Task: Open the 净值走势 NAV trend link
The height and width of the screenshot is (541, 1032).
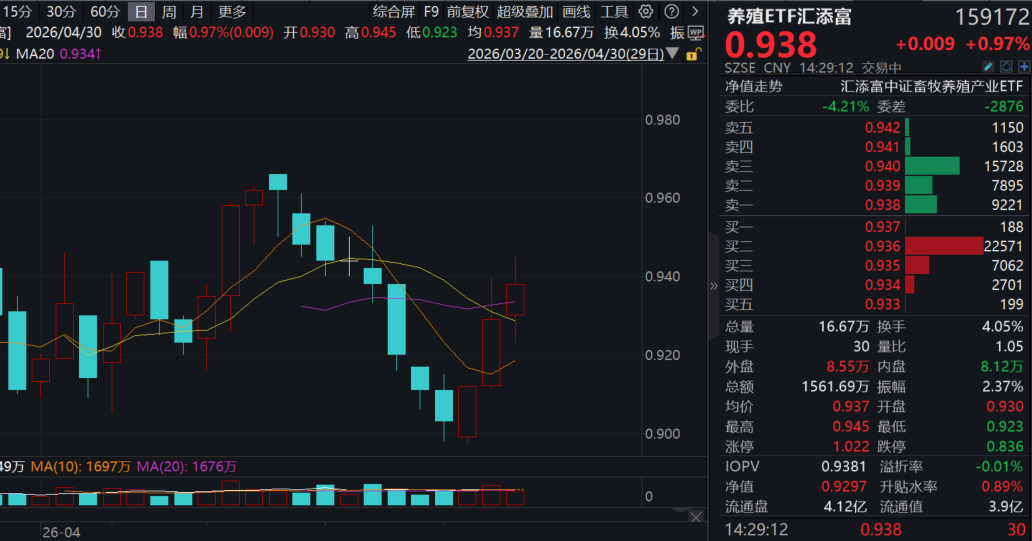Action: pyautogui.click(x=754, y=86)
